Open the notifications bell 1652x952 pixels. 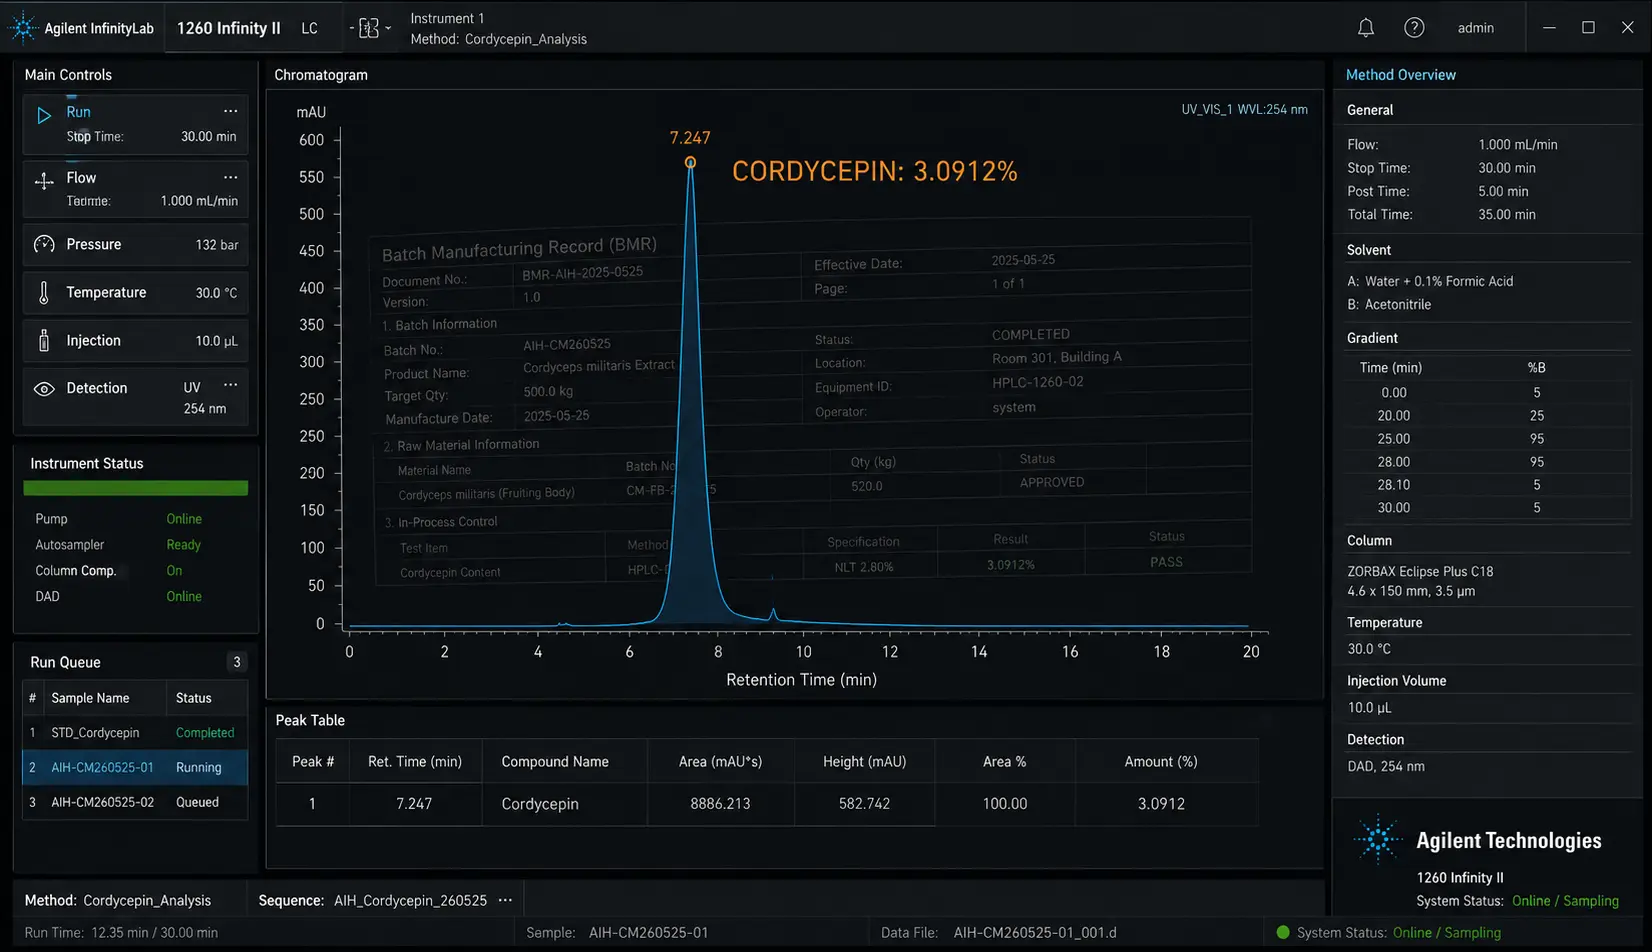1366,28
